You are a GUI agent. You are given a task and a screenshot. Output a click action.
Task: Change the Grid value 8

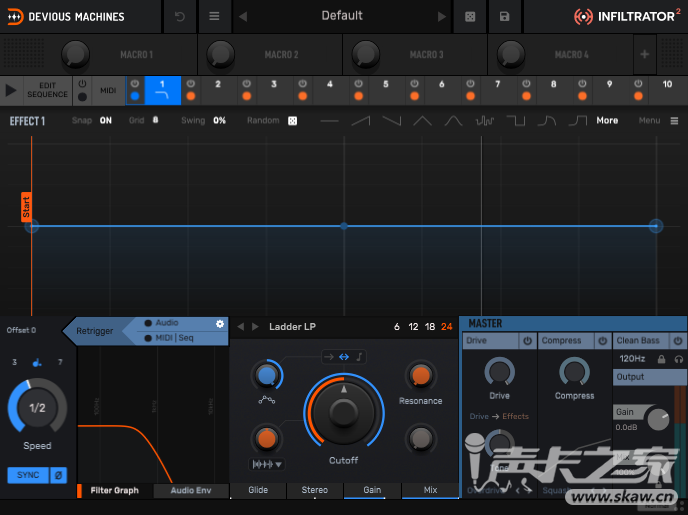[155, 120]
